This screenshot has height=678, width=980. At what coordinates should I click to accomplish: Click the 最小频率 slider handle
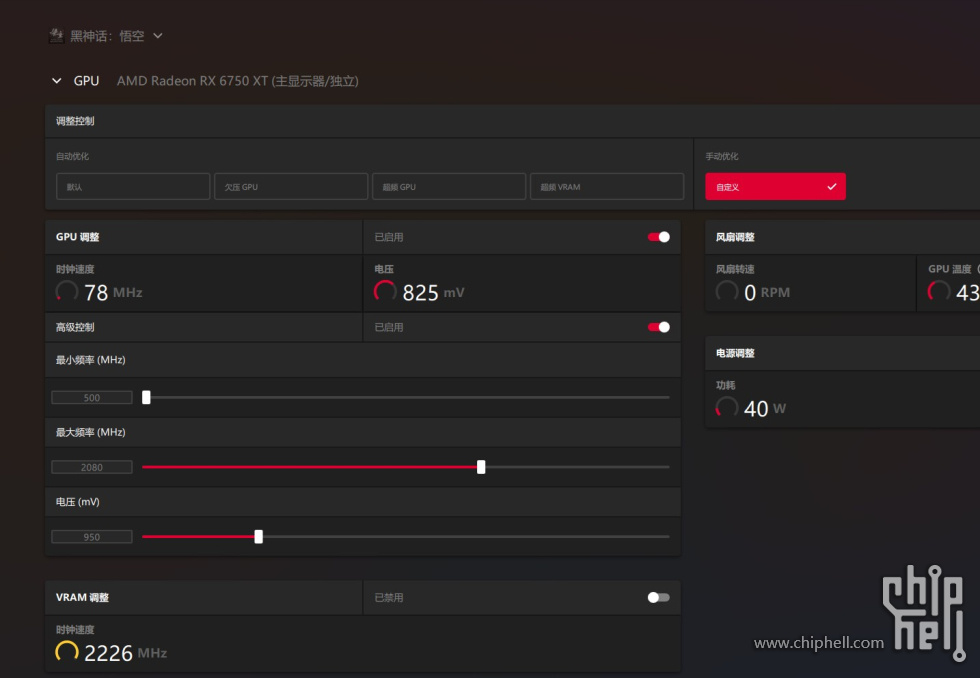pos(146,397)
